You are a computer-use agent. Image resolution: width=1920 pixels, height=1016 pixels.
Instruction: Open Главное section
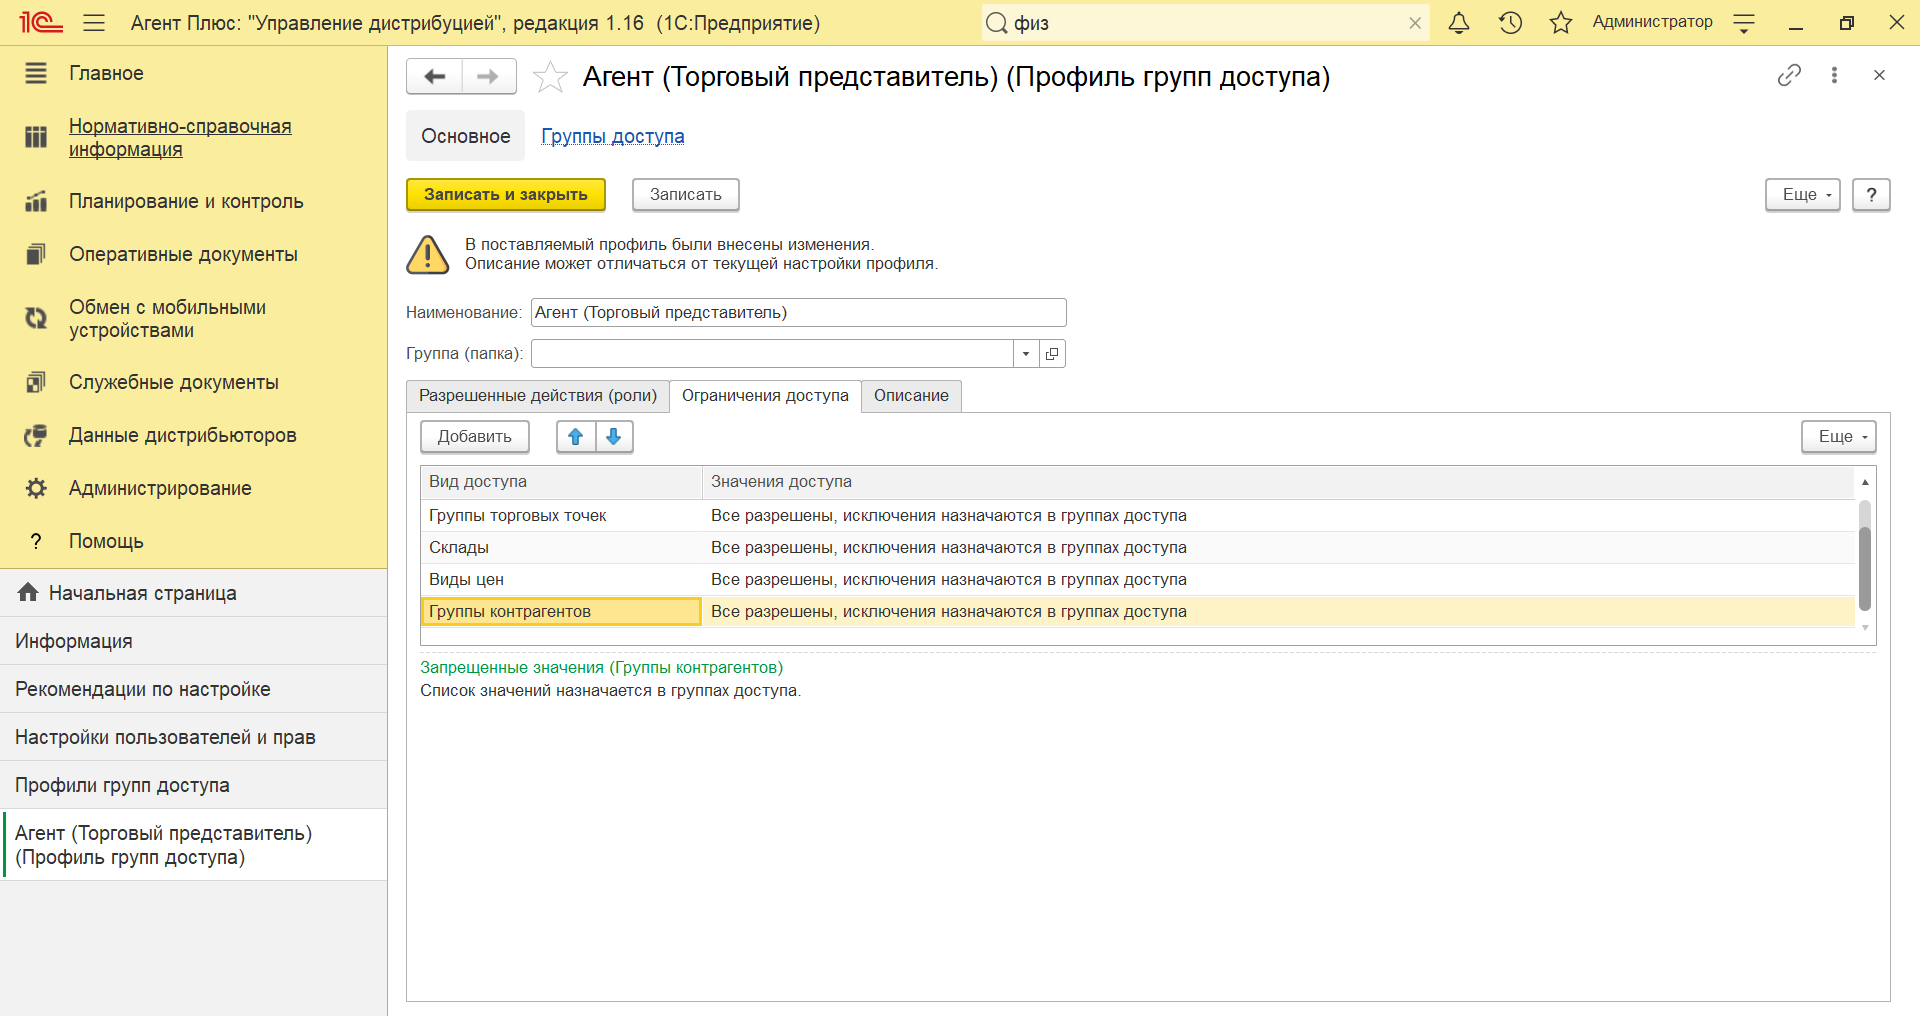[106, 73]
